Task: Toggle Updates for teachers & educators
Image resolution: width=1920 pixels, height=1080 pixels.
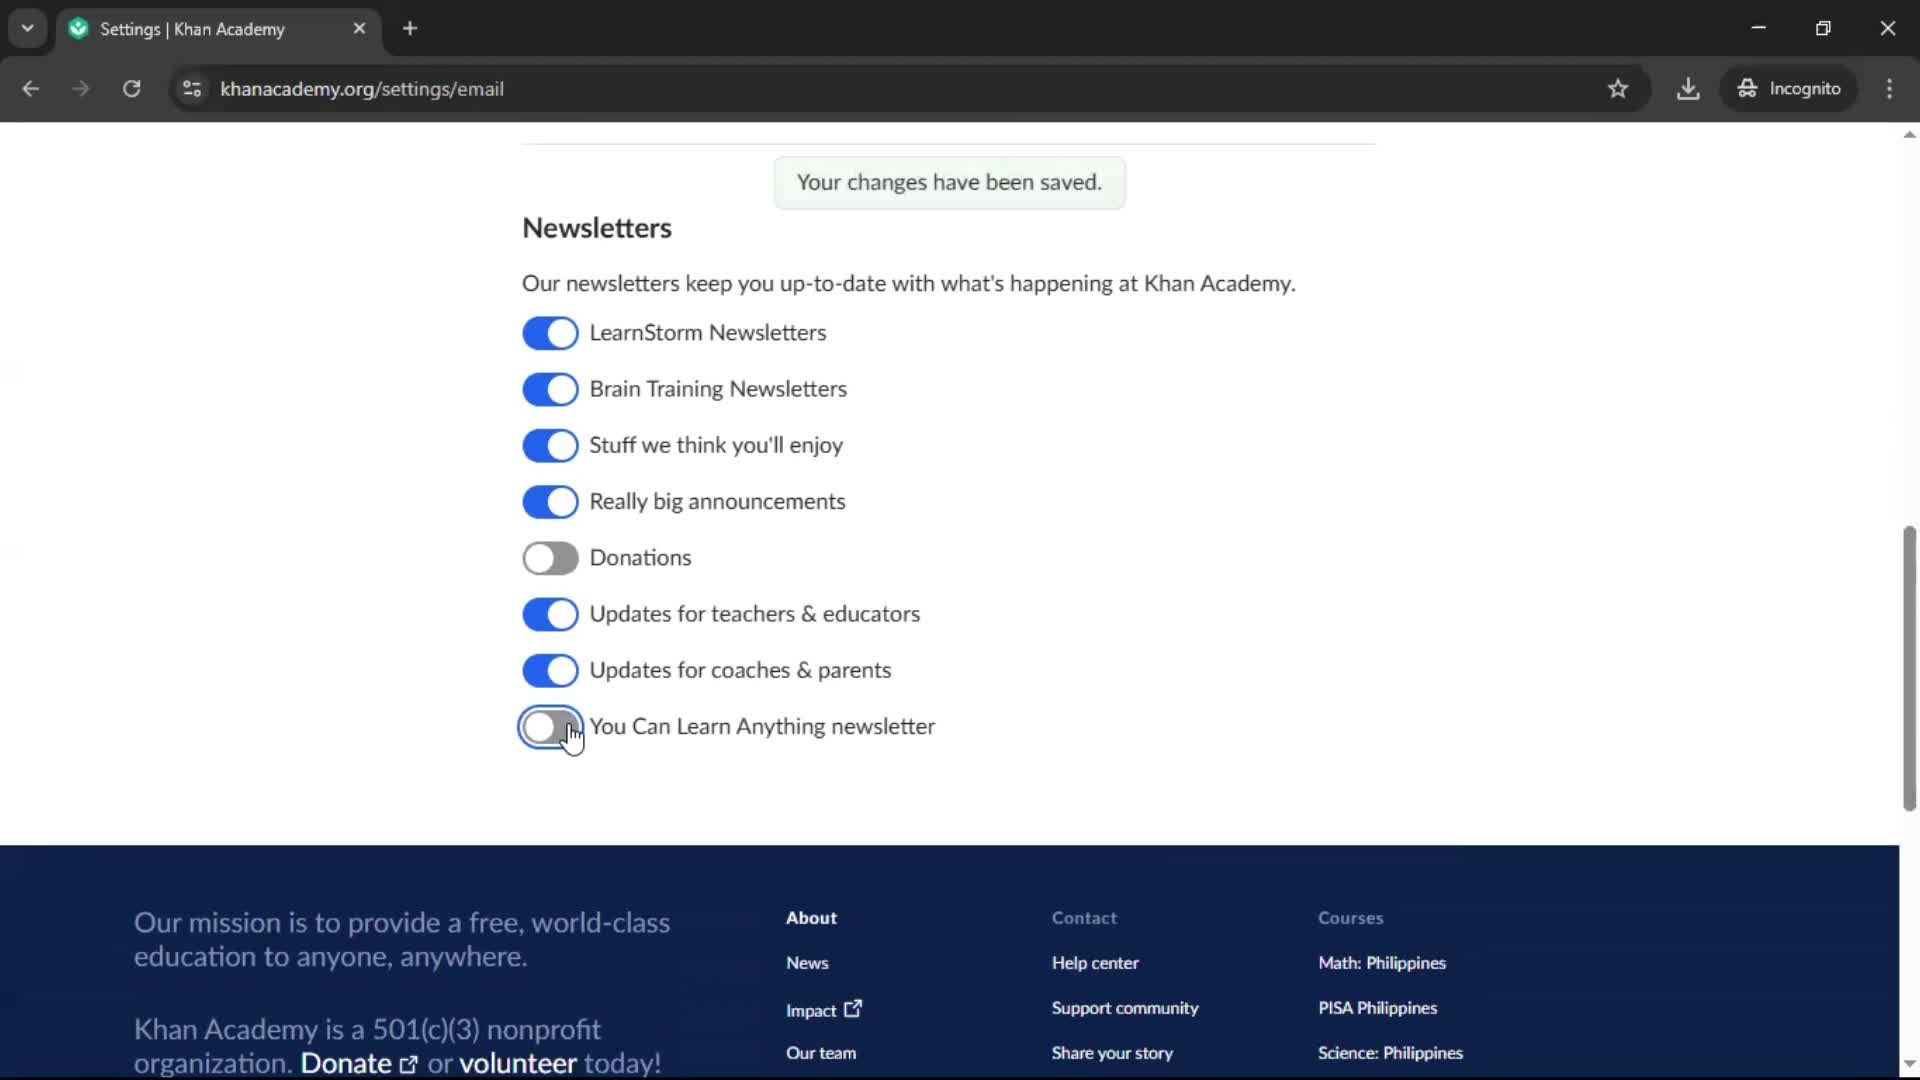Action: click(550, 614)
